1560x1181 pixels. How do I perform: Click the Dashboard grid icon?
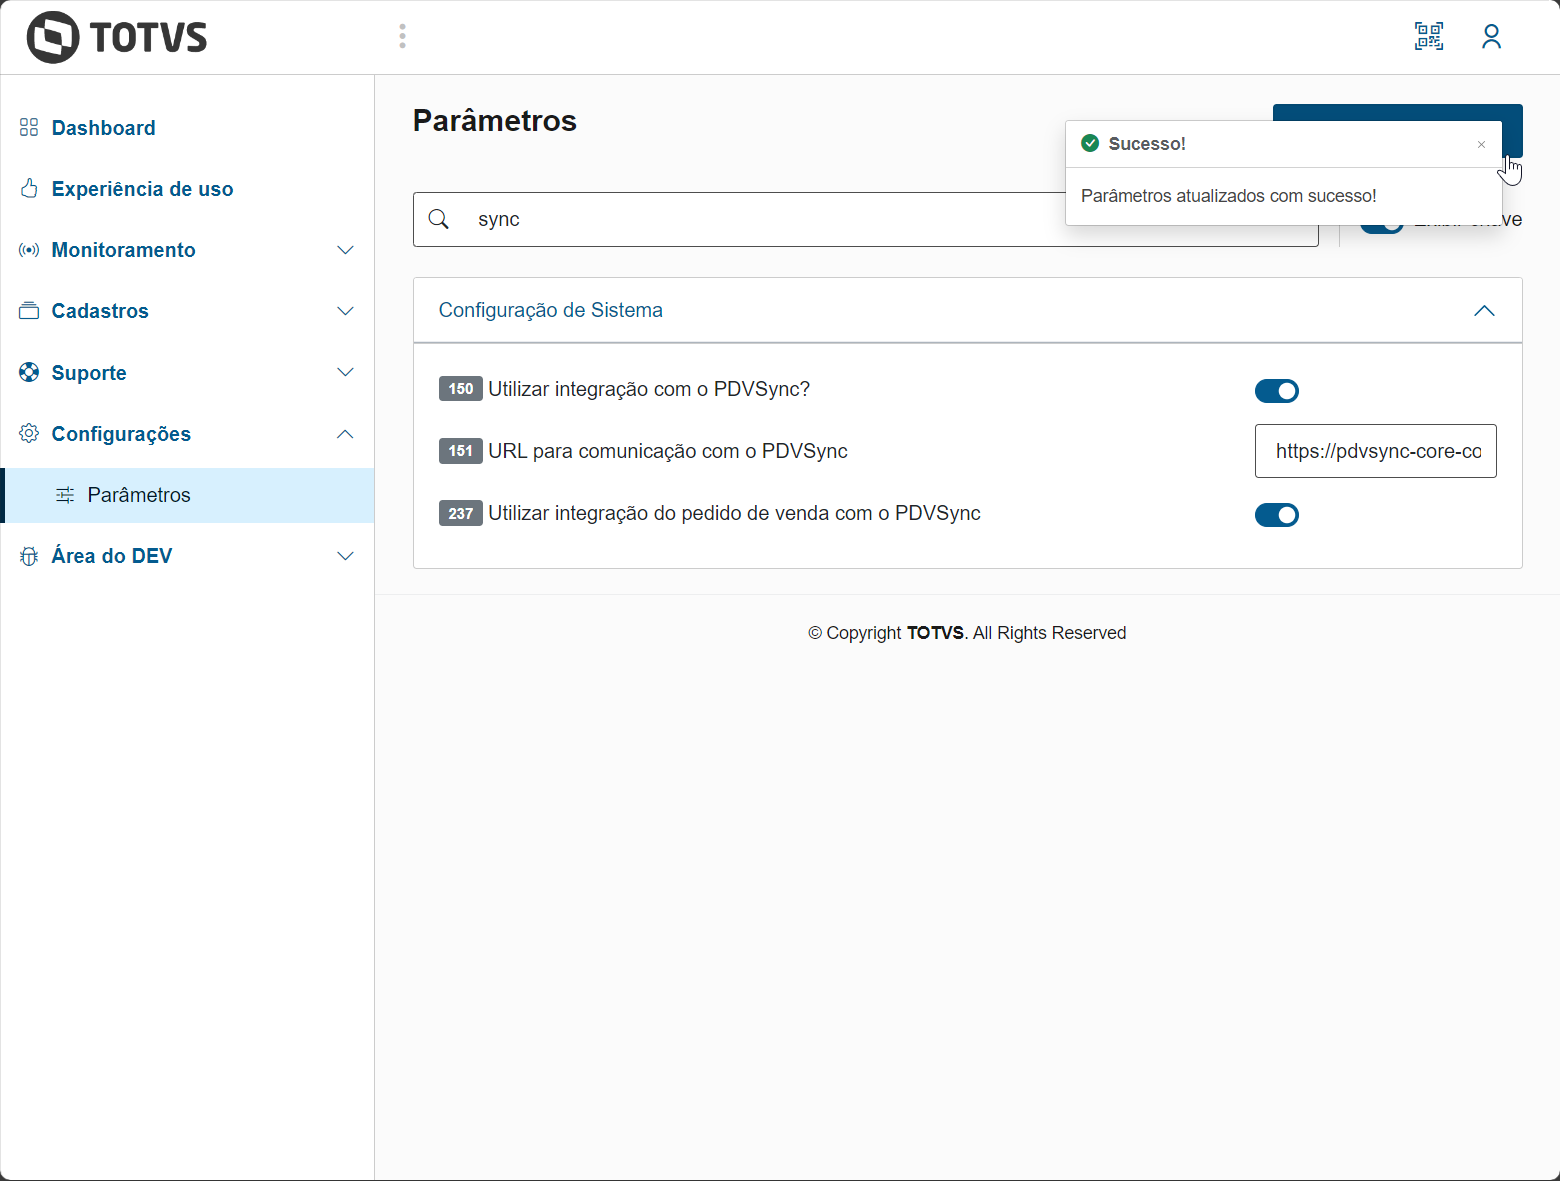pos(29,128)
